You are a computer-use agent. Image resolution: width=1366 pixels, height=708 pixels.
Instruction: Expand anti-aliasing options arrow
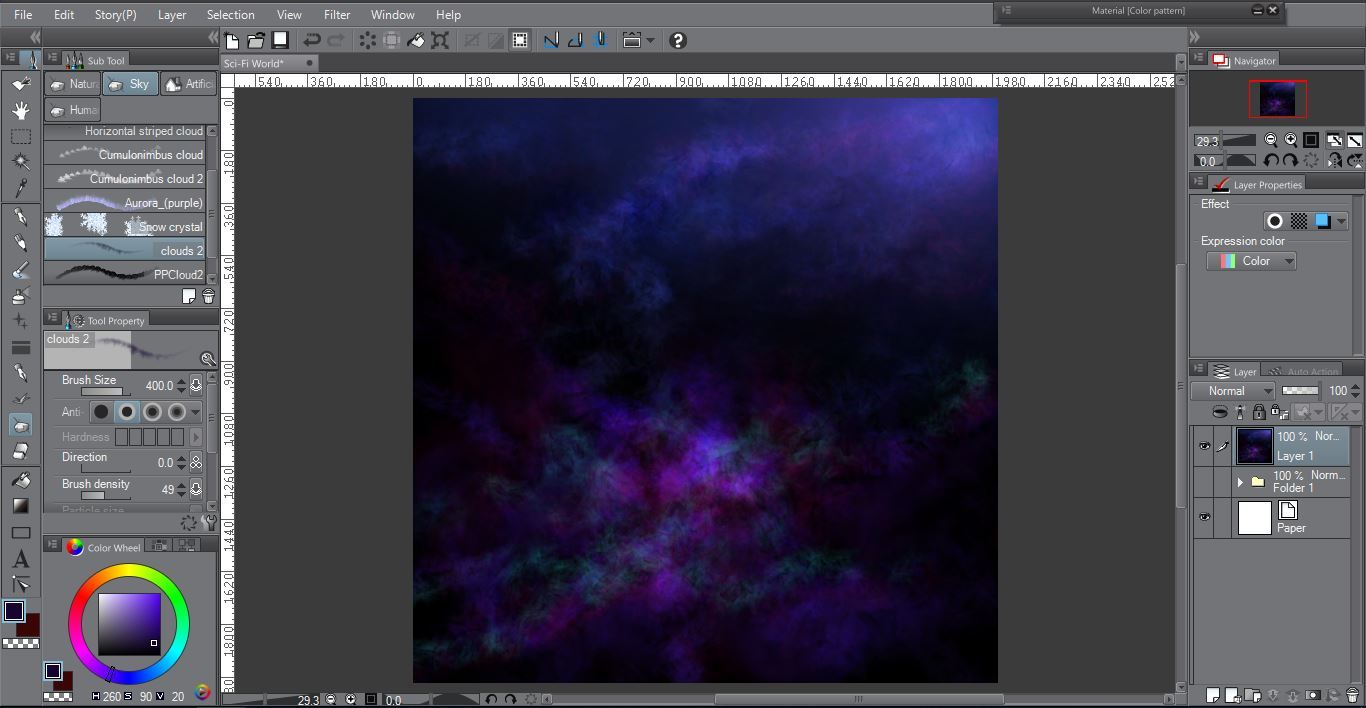(x=195, y=411)
